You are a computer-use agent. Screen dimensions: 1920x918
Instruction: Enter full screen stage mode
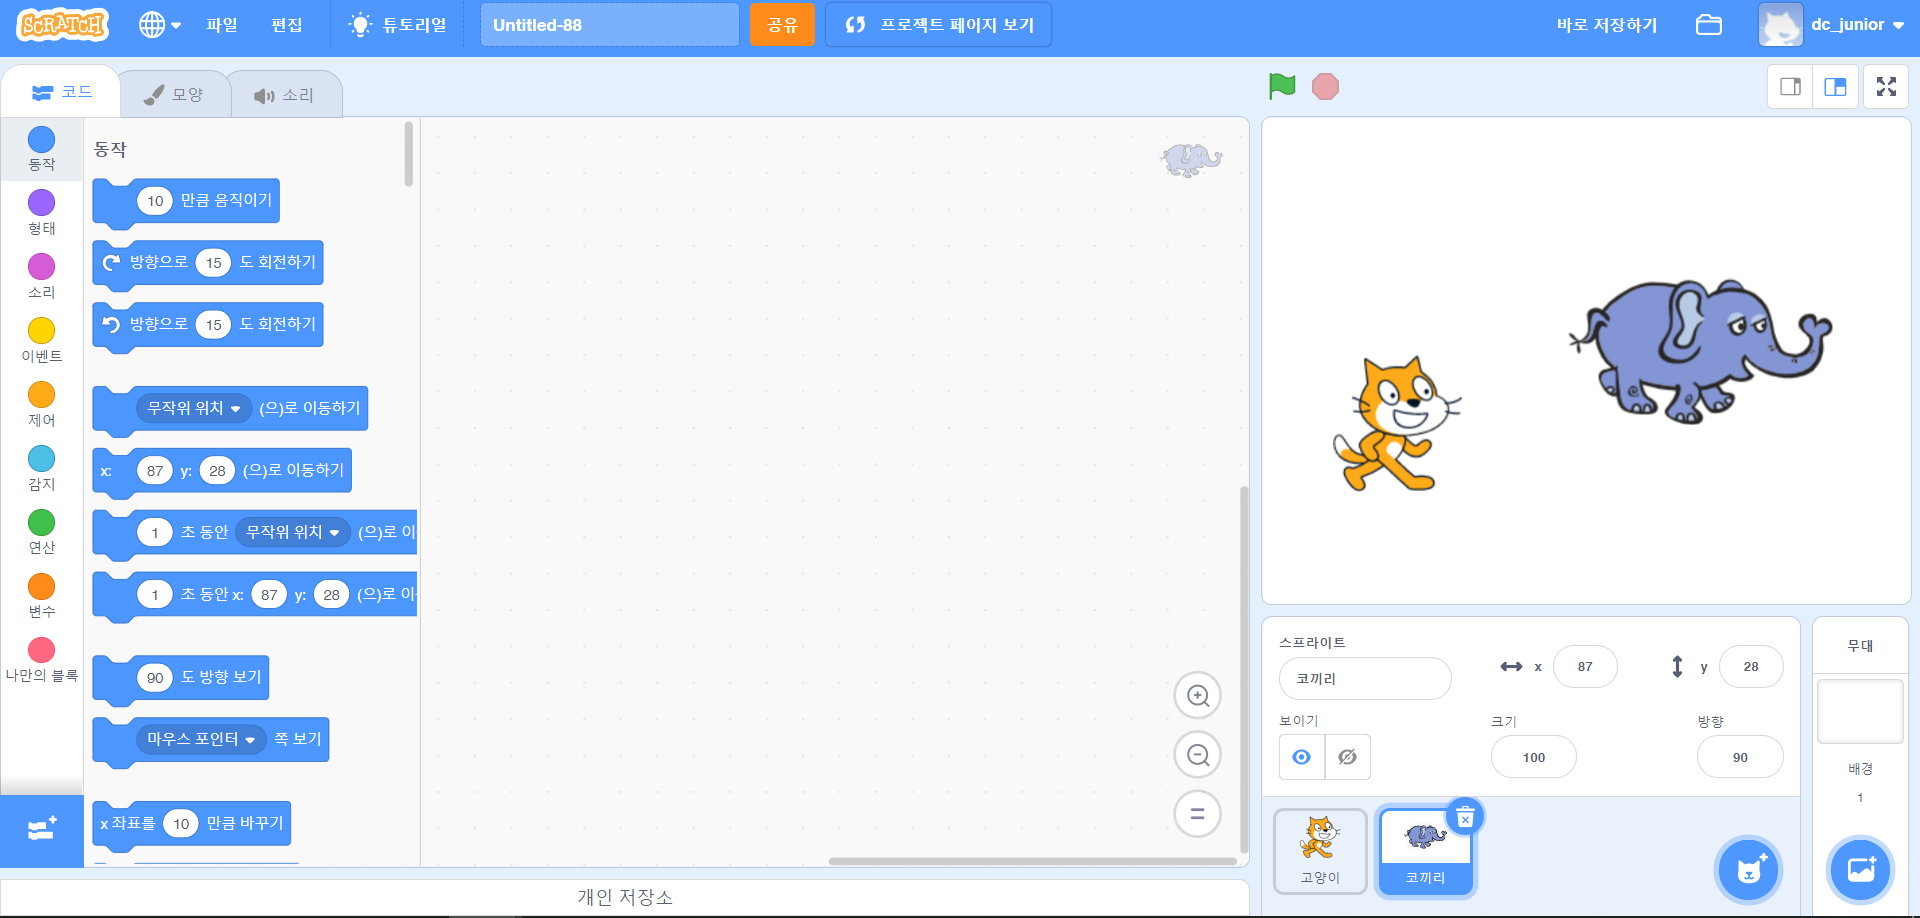coord(1886,87)
